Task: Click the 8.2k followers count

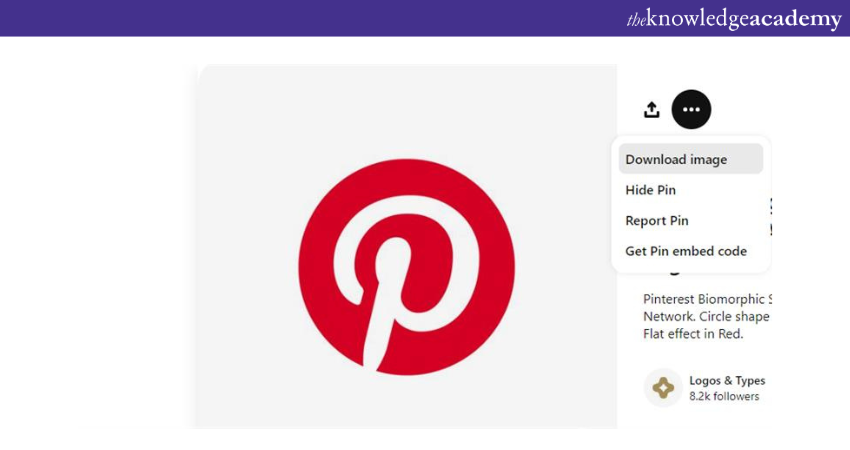Action: coord(724,397)
